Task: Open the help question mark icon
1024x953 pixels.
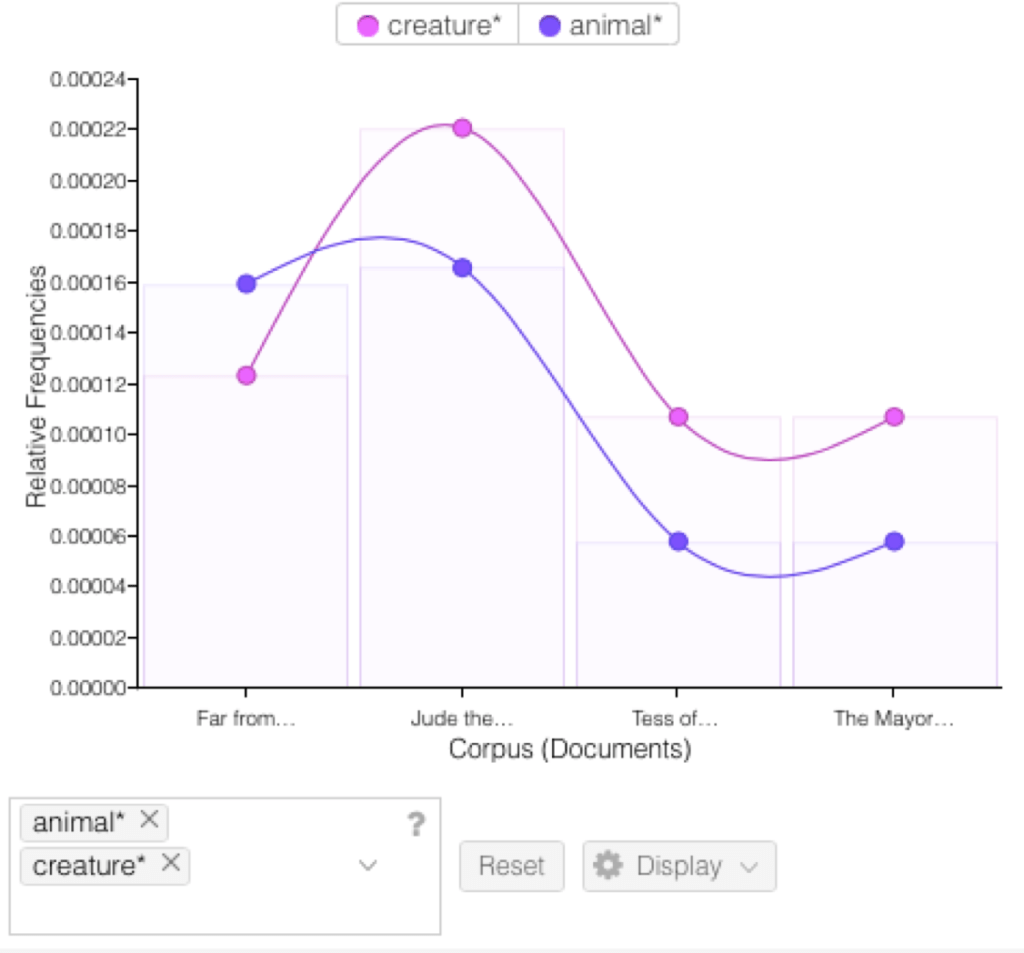Action: coord(416,824)
